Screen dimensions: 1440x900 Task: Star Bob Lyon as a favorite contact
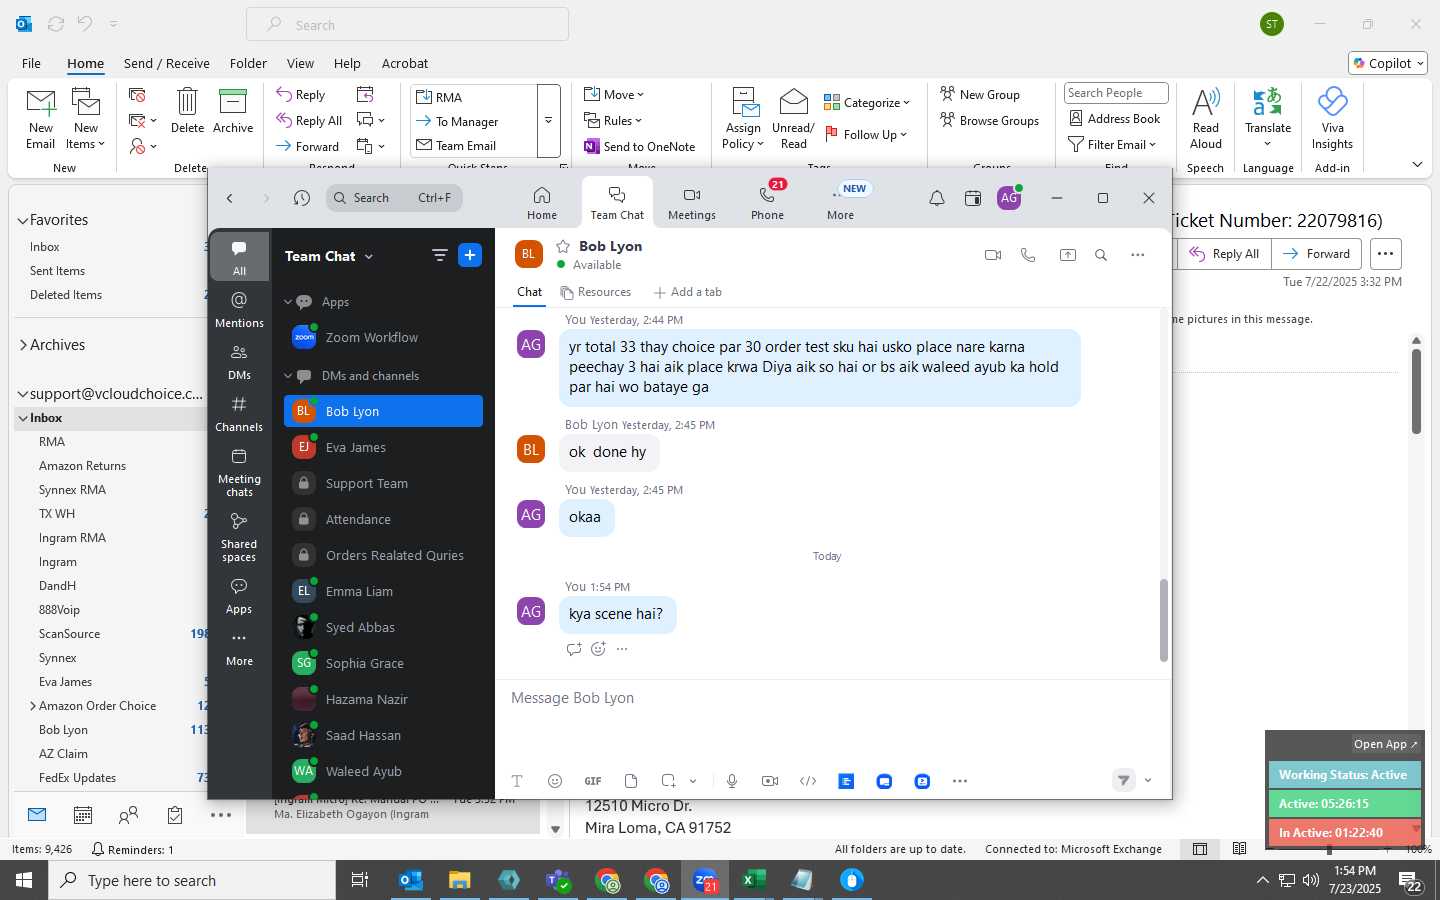coord(563,246)
